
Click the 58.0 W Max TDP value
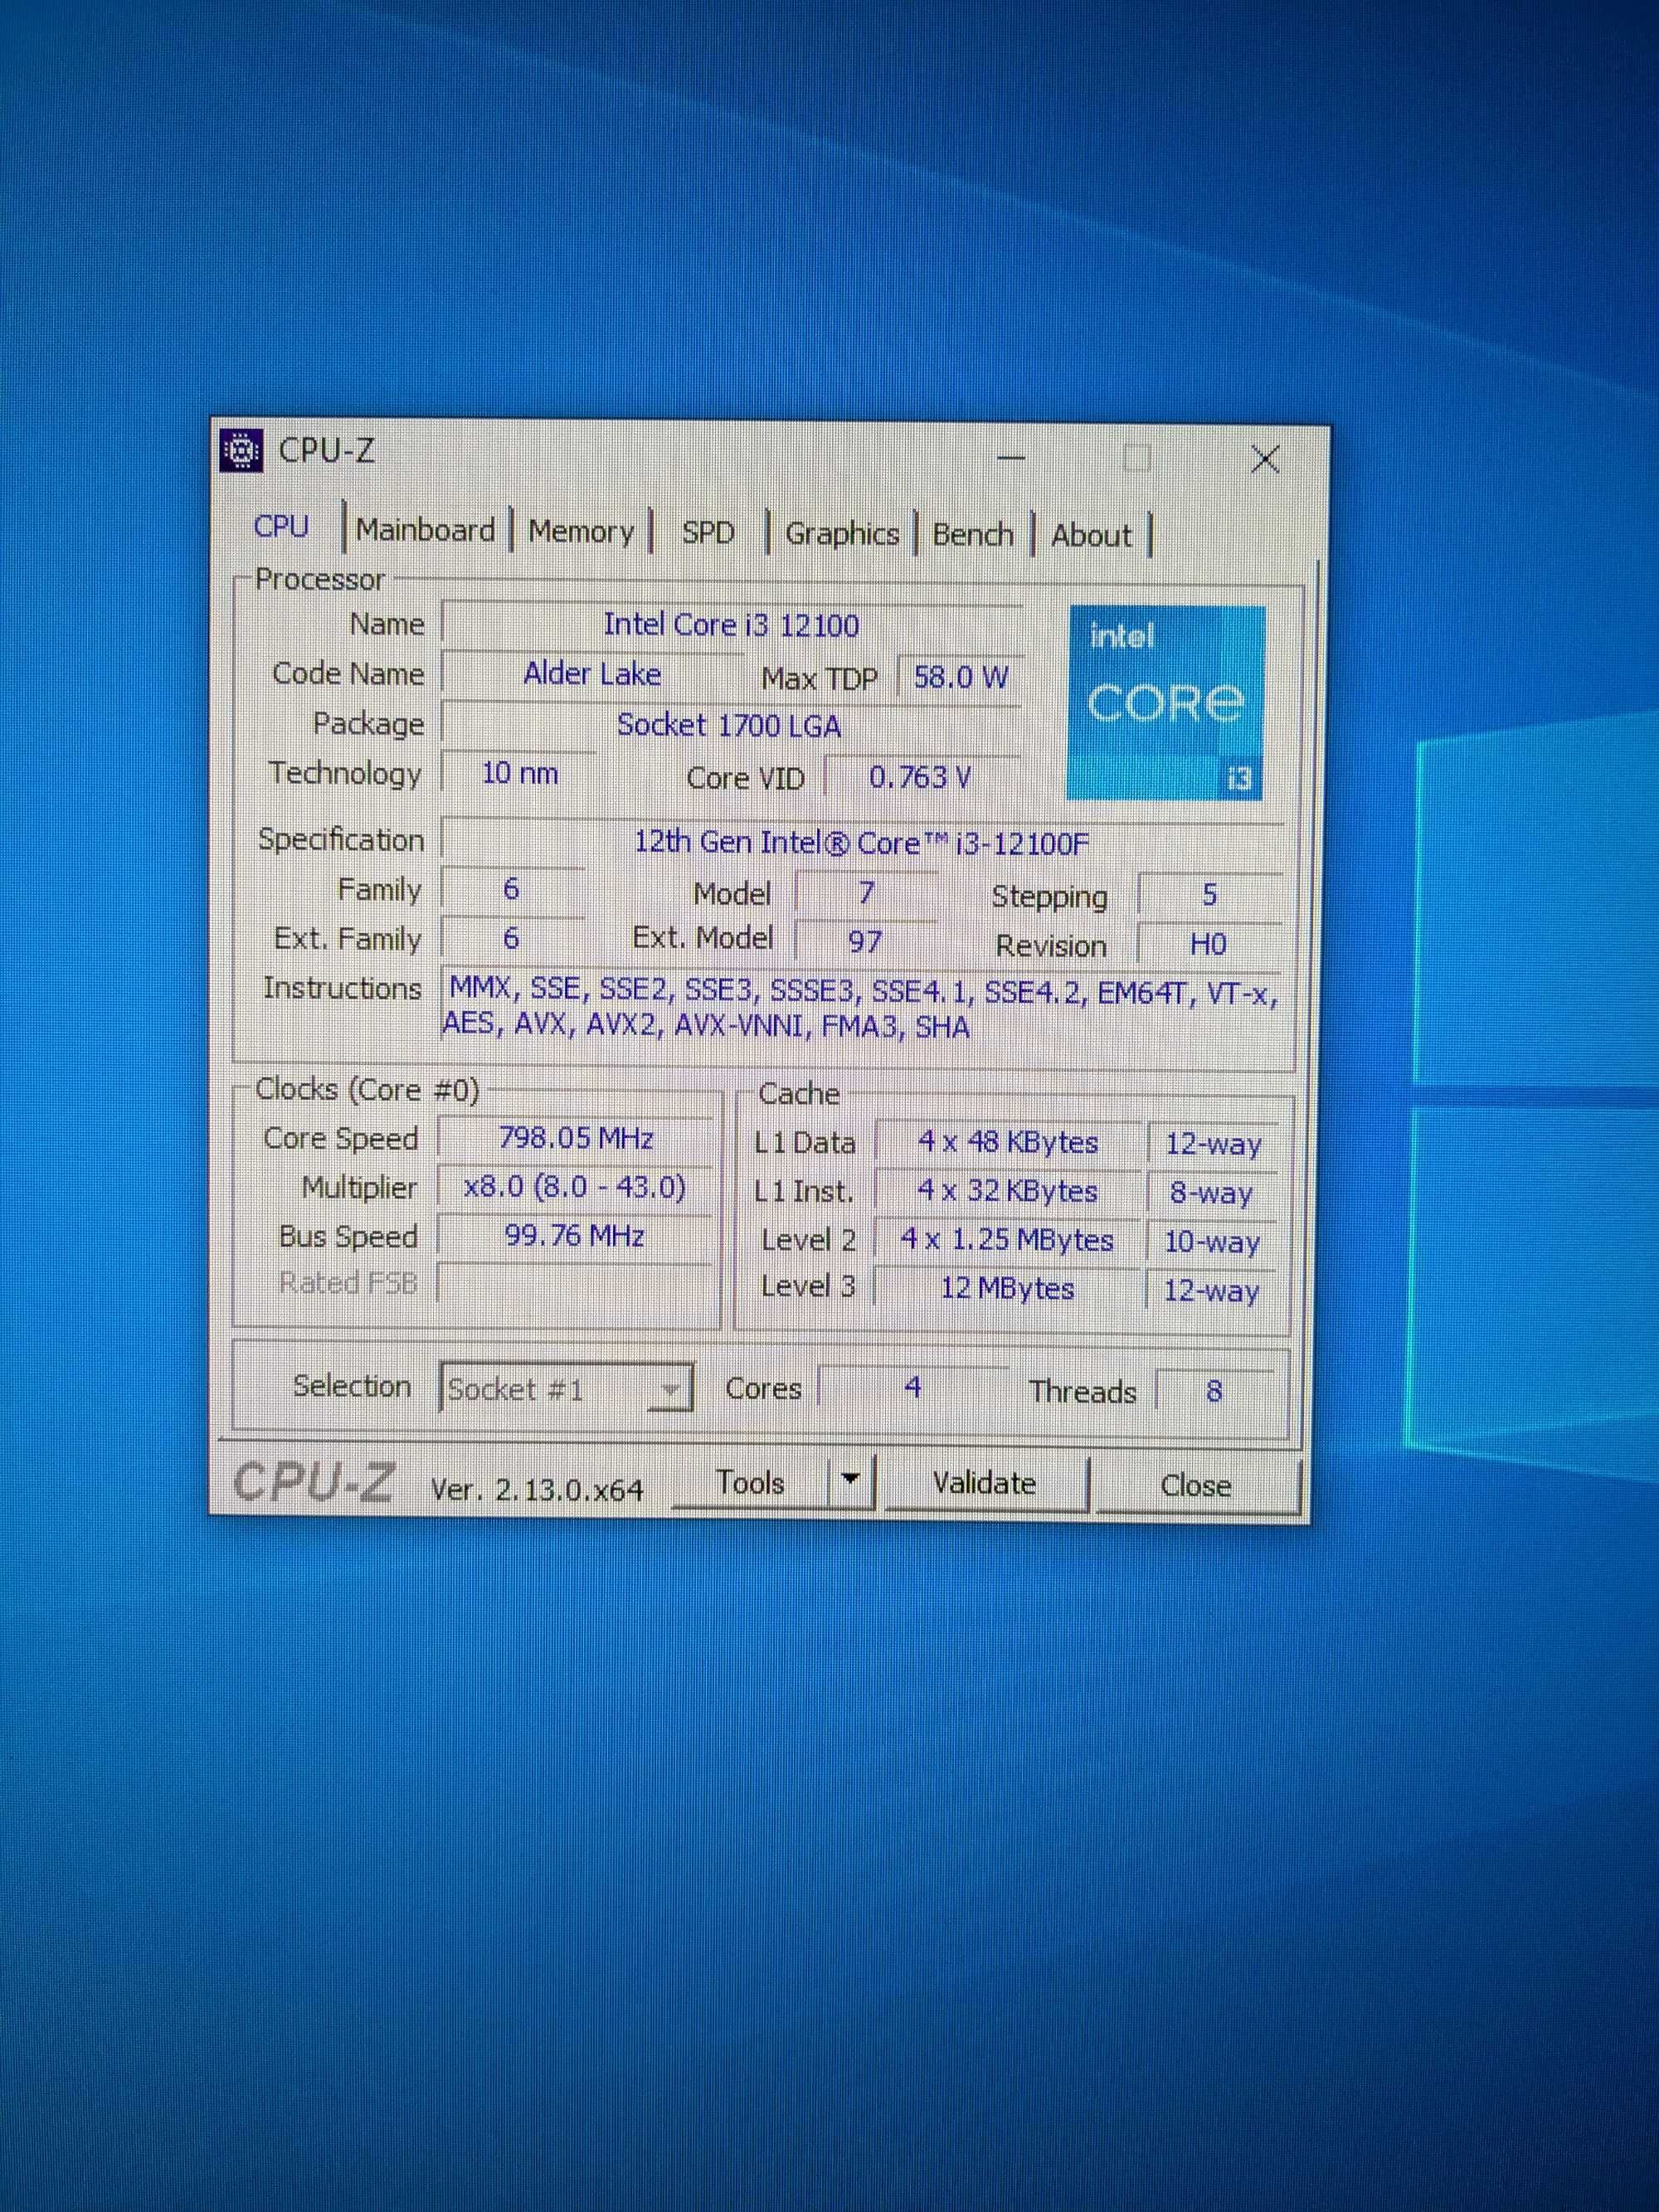pyautogui.click(x=960, y=677)
